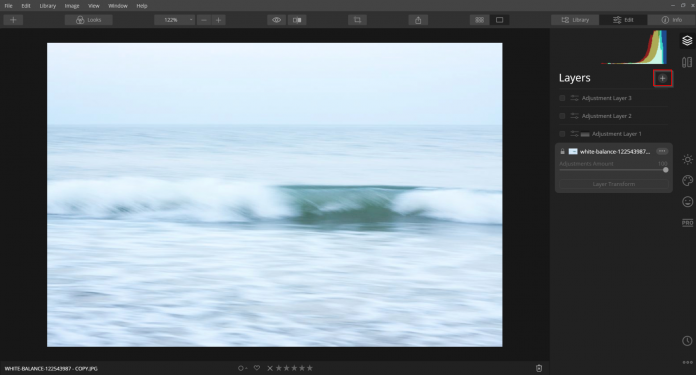This screenshot has height=375, width=696.
Task: Open the Edit menu
Action: [26, 6]
